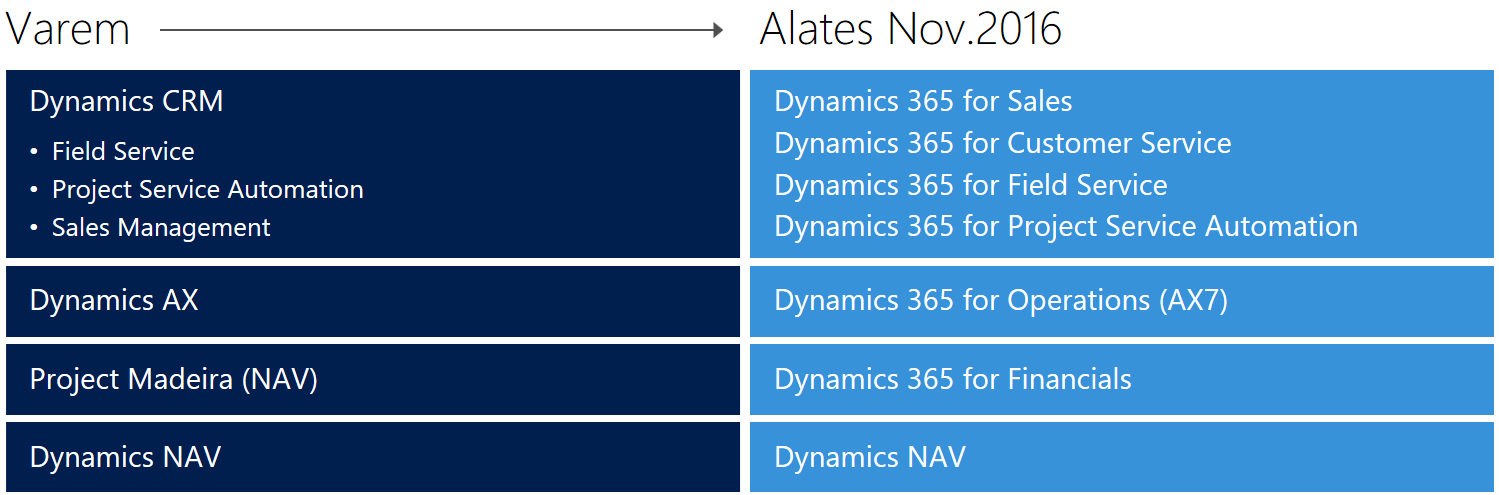Click the Dynamics 365 for Financials box
The image size is (1499, 495).
click(x=1122, y=380)
